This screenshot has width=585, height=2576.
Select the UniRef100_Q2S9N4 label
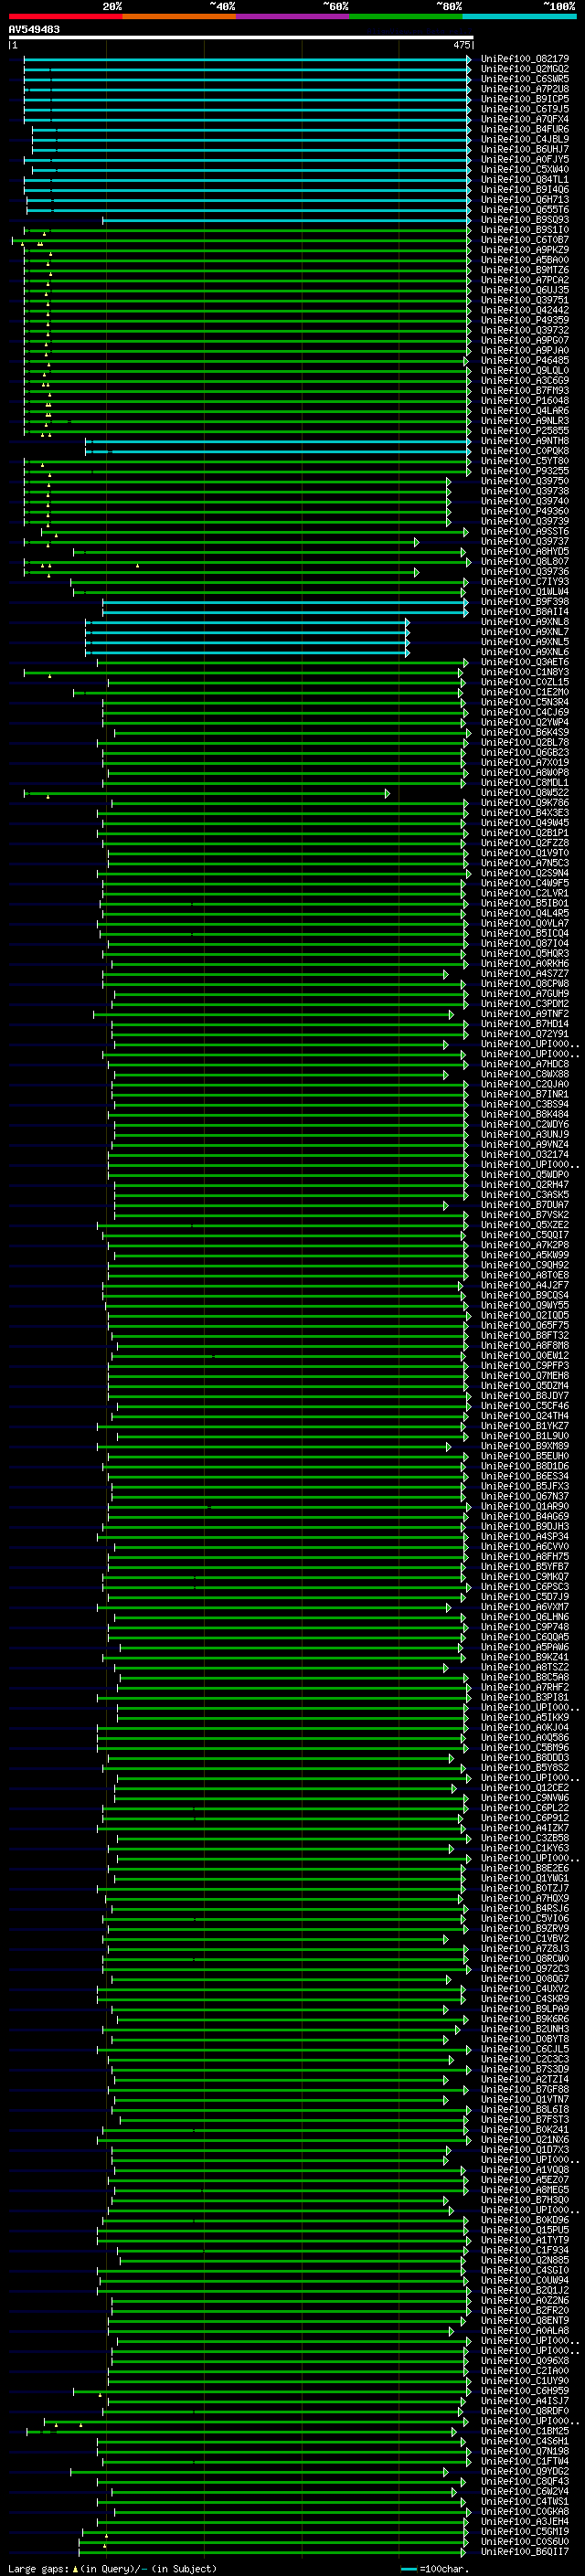coord(525,872)
